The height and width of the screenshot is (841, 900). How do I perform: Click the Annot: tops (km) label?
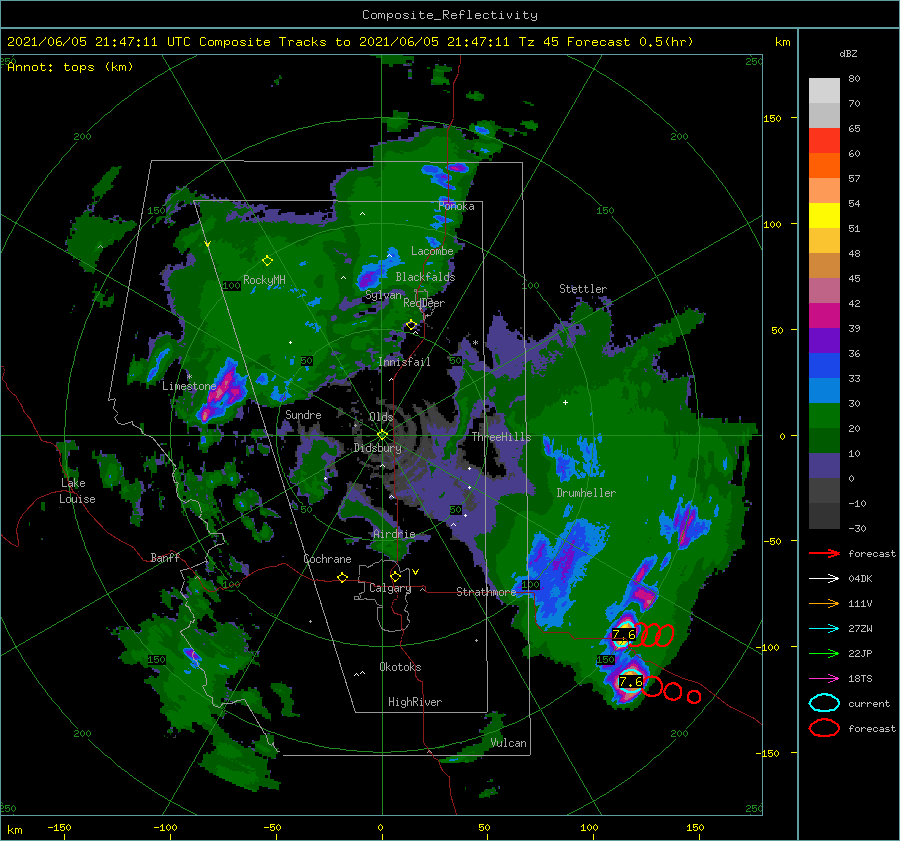point(70,67)
